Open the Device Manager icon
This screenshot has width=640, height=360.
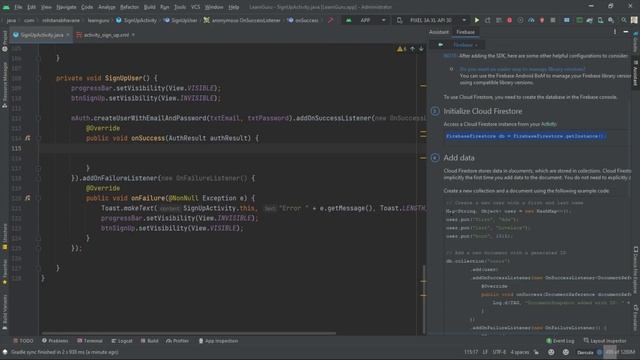pyautogui.click(x=600, y=20)
